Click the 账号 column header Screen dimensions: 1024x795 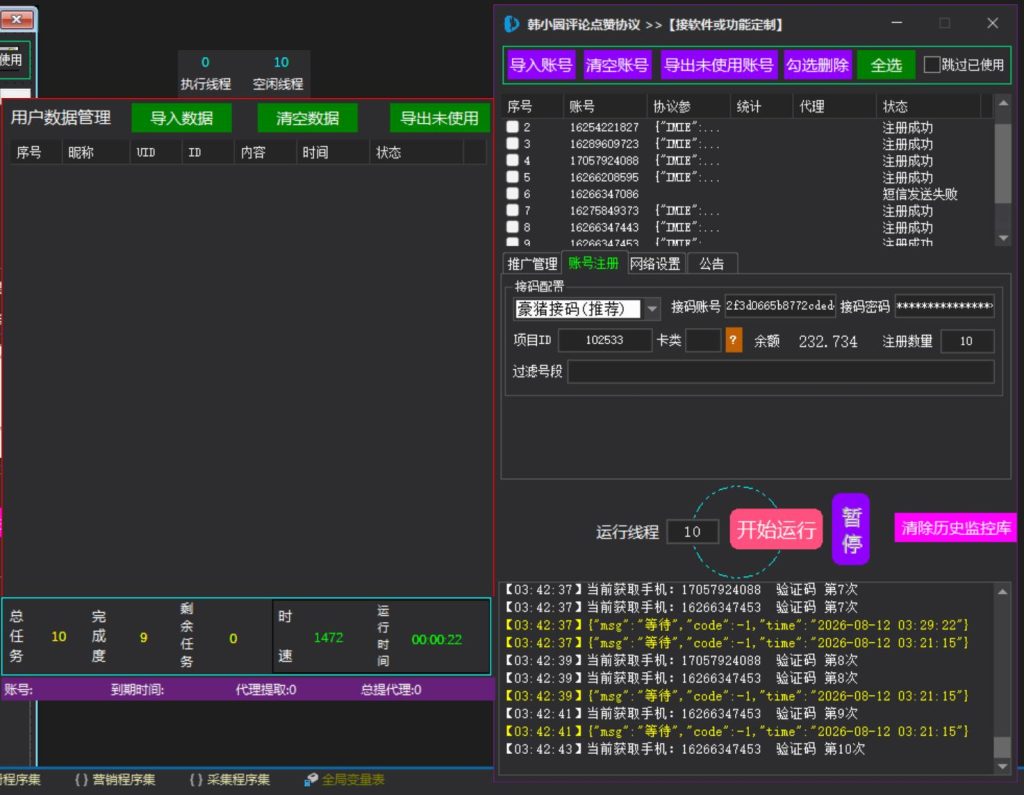pyautogui.click(x=606, y=106)
